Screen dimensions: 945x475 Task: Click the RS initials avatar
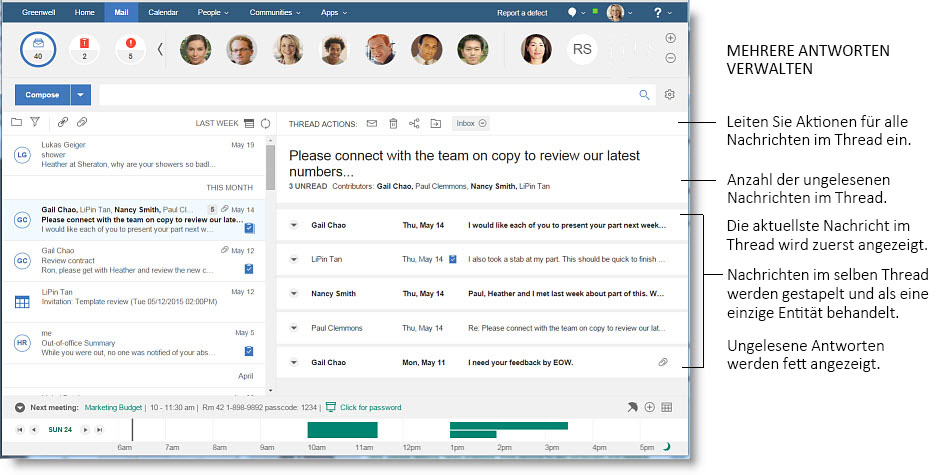(x=582, y=49)
